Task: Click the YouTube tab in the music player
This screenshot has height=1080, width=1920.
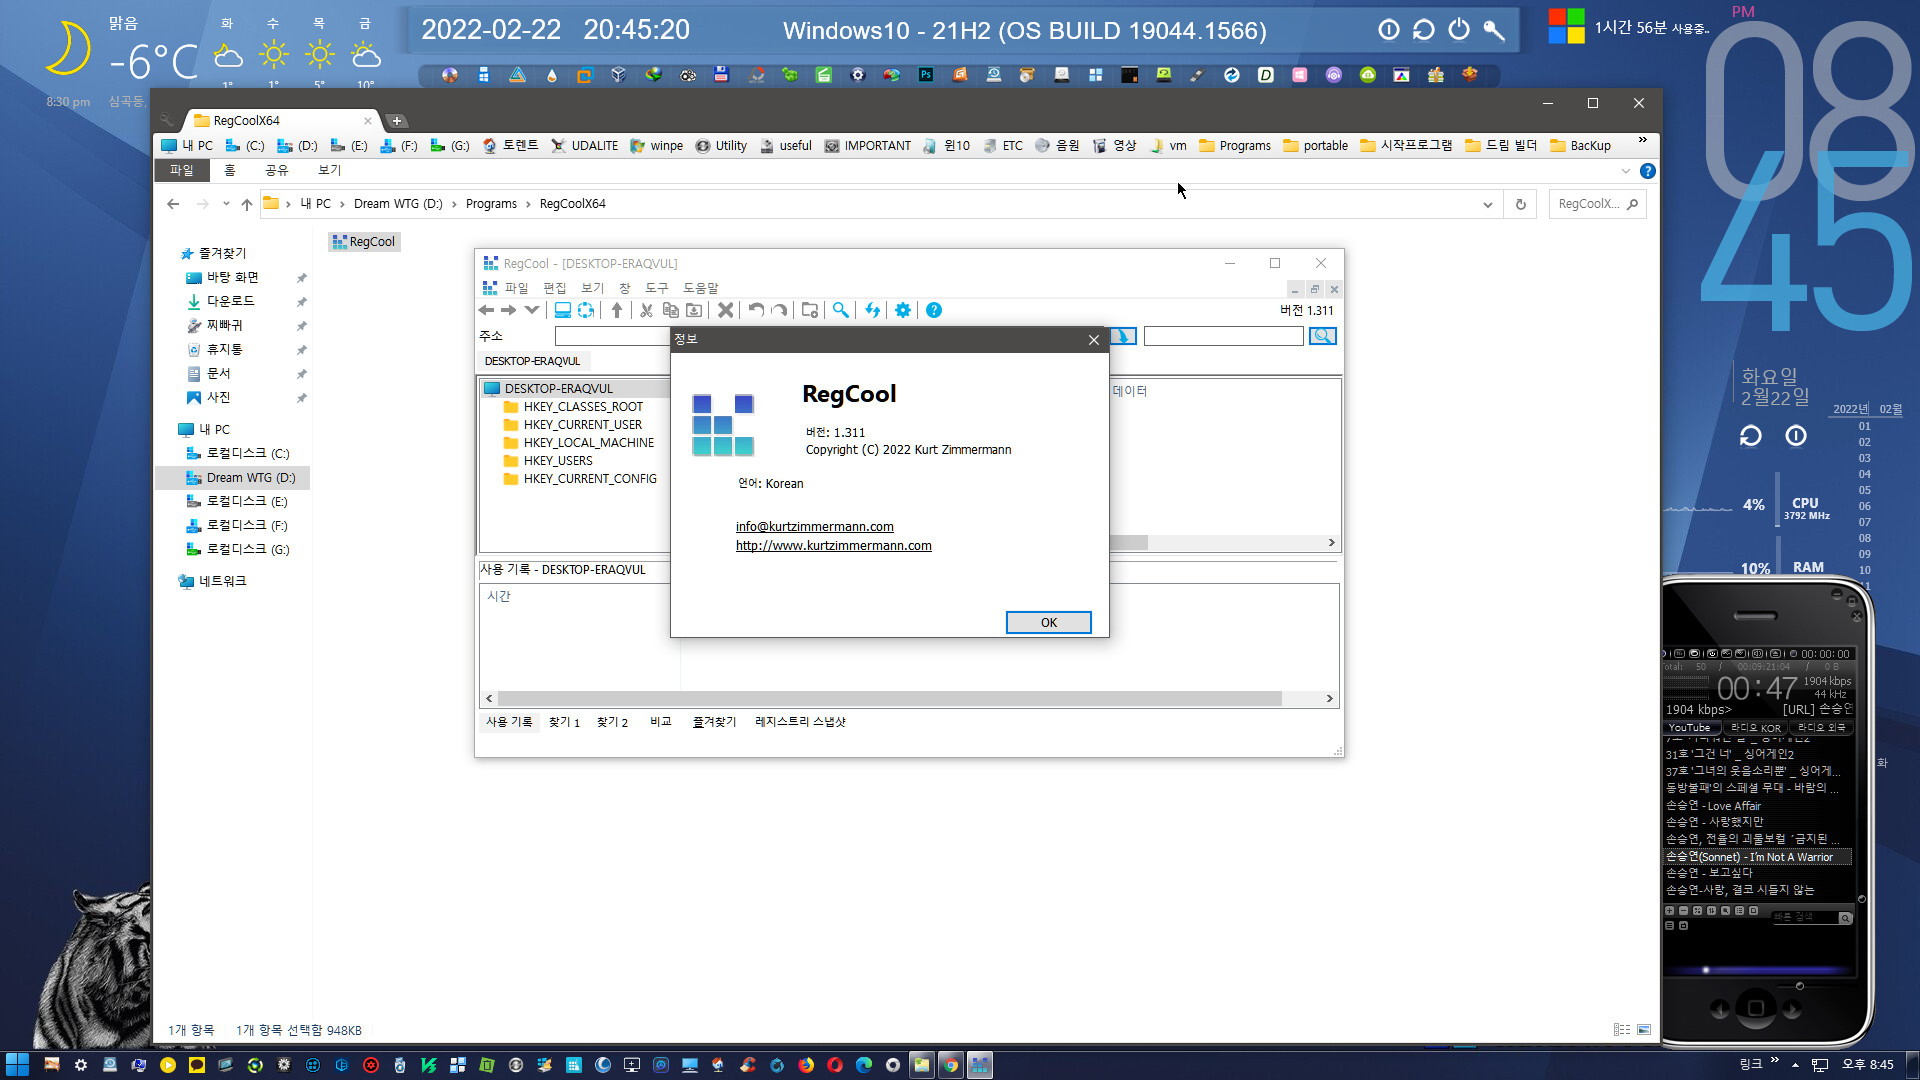Action: (x=1689, y=728)
